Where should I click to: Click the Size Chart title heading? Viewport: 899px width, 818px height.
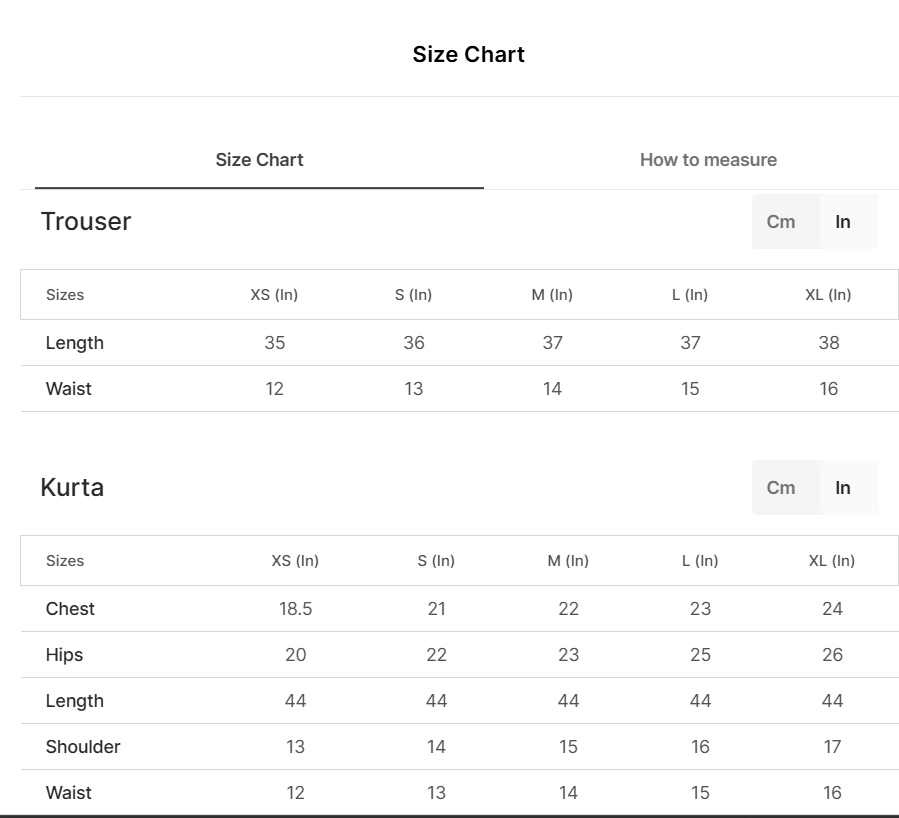point(468,55)
